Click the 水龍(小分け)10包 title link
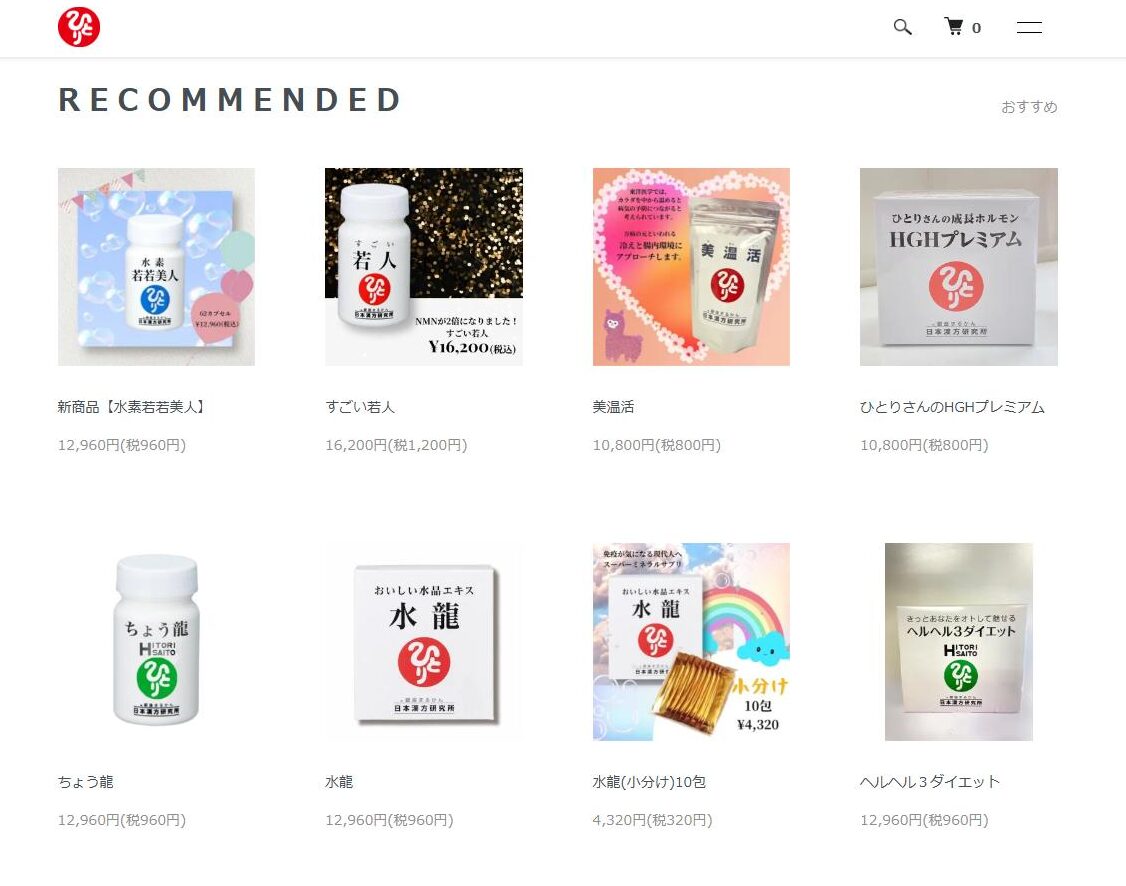 [649, 782]
